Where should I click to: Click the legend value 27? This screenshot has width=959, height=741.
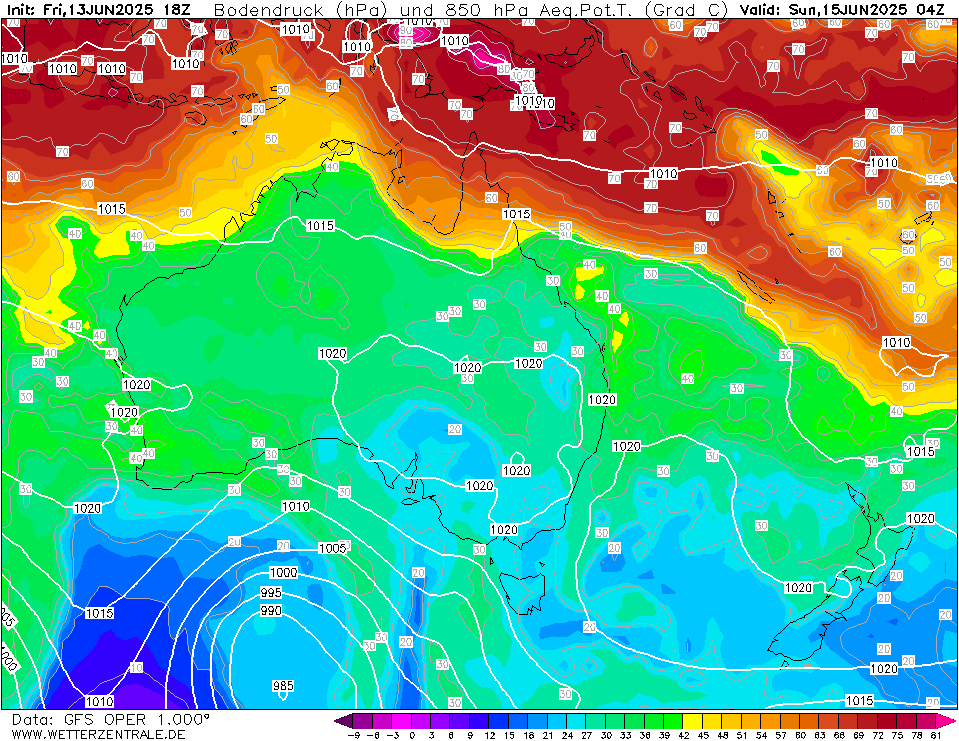(x=586, y=735)
